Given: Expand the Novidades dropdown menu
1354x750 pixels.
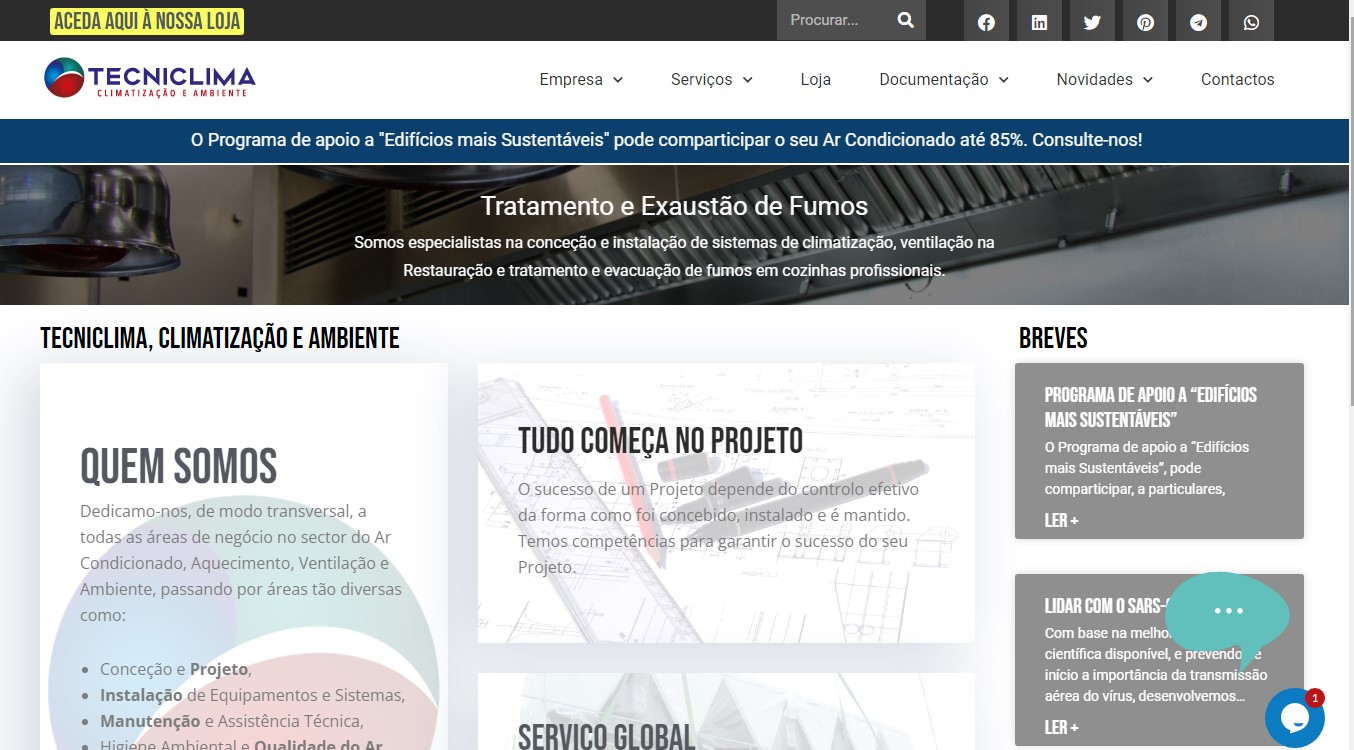Looking at the screenshot, I should coord(1104,79).
